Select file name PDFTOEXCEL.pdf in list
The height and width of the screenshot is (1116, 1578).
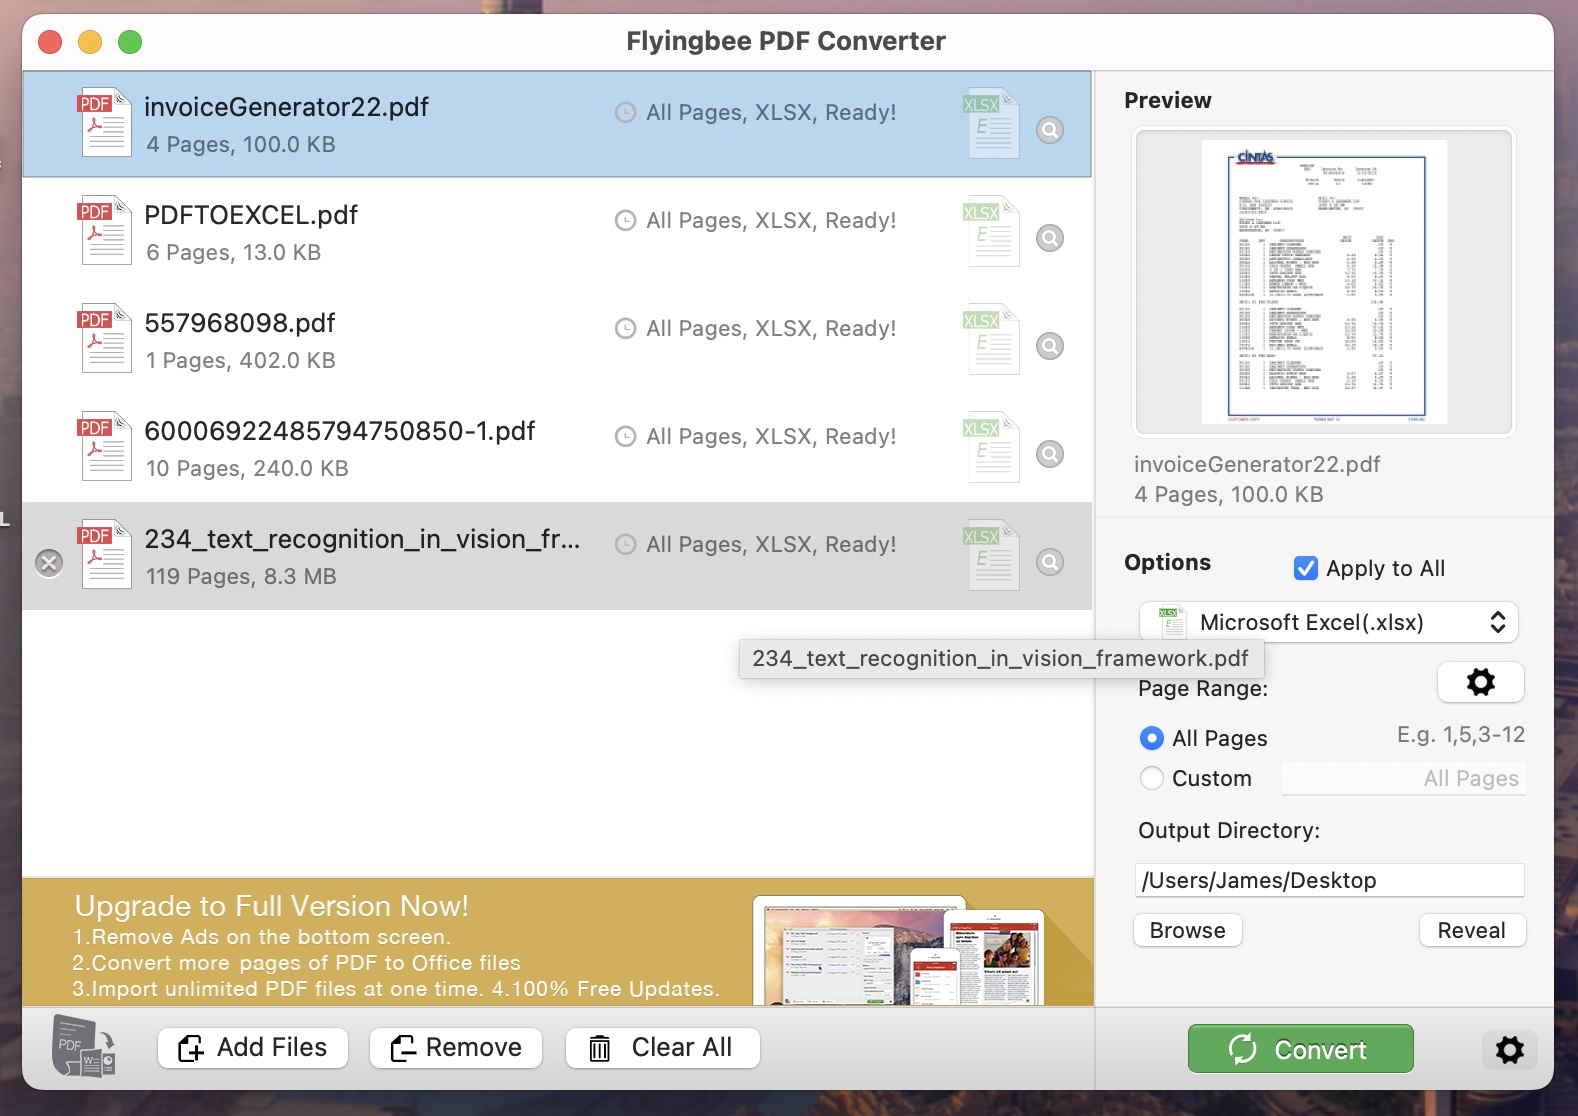pyautogui.click(x=251, y=215)
